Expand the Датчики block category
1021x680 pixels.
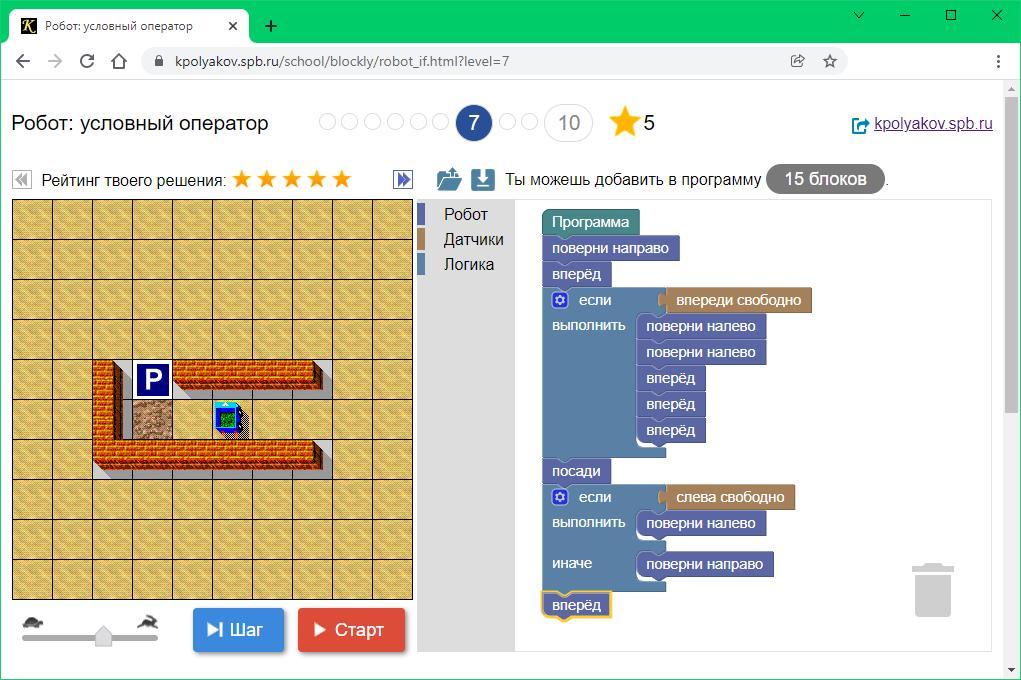[x=473, y=239]
